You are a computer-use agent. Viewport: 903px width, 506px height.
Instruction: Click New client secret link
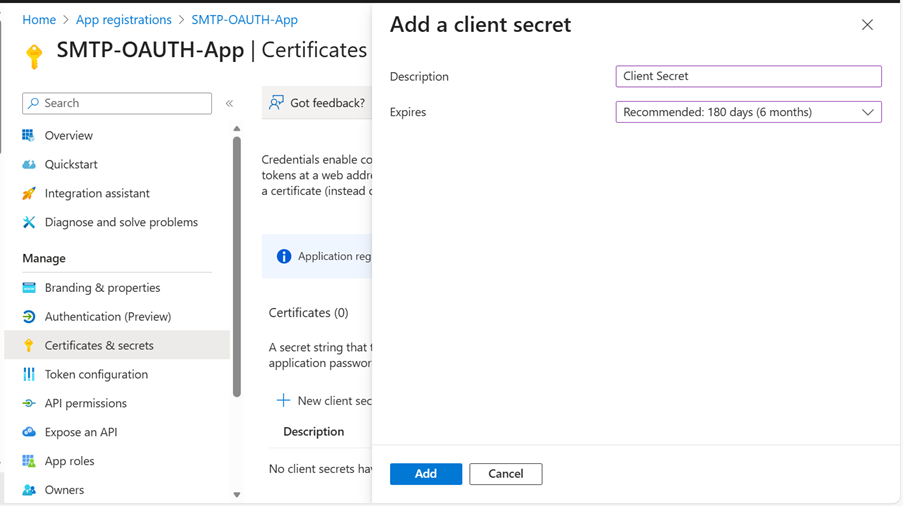click(x=324, y=401)
